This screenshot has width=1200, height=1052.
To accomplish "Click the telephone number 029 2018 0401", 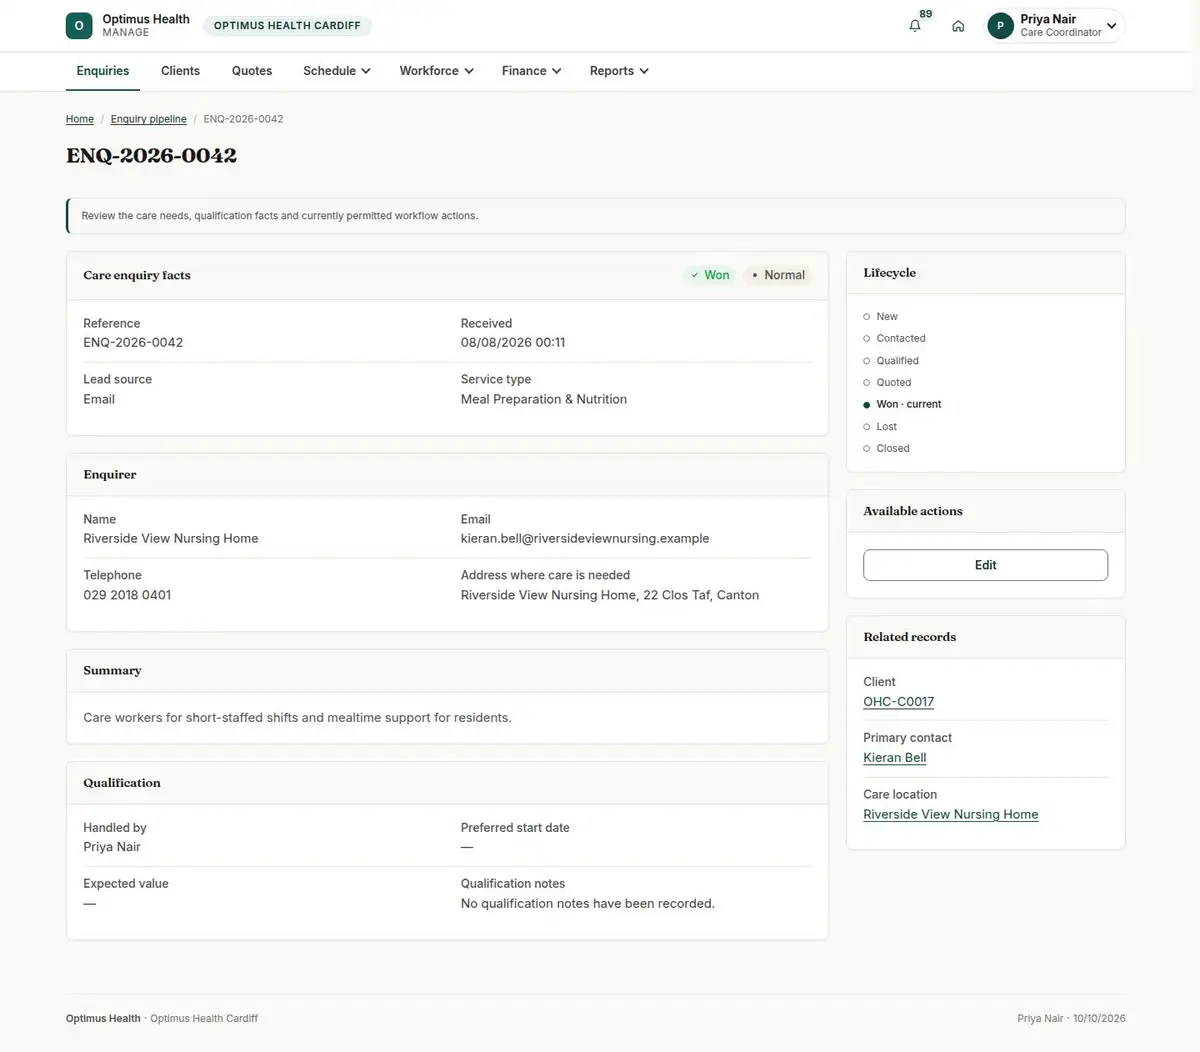I will pyautogui.click(x=127, y=595).
